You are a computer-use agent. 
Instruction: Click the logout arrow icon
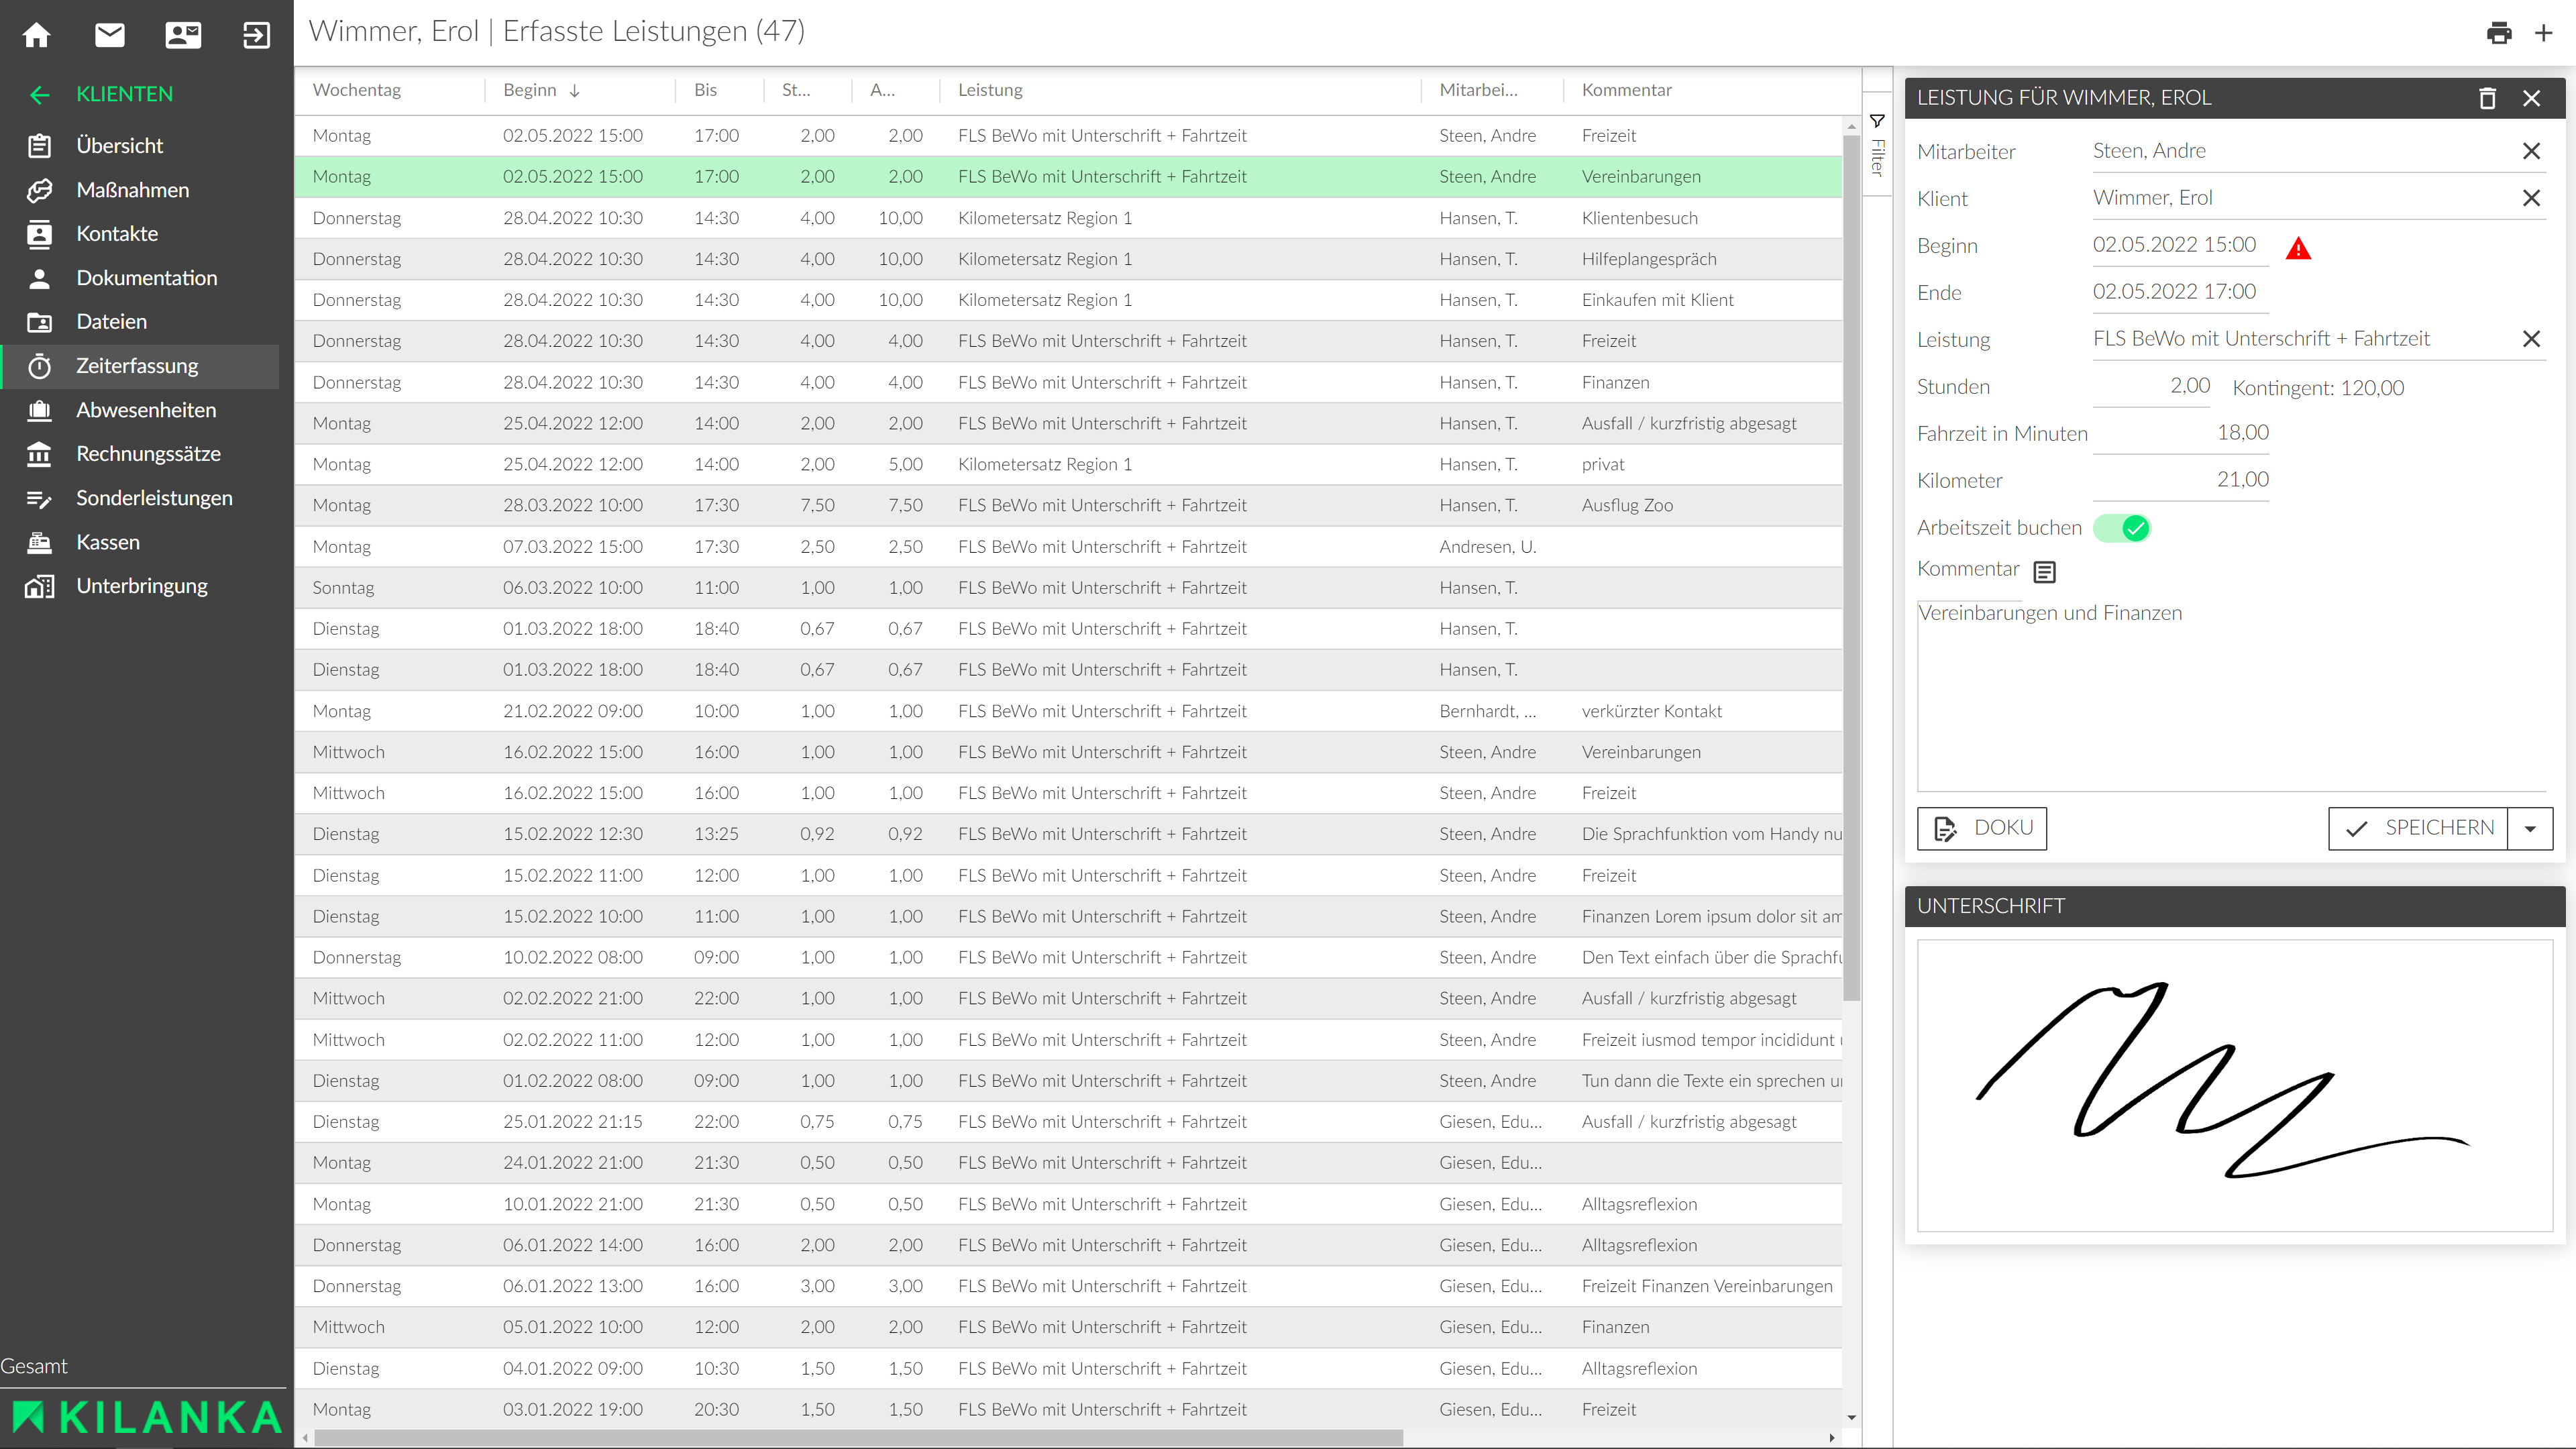pyautogui.click(x=256, y=35)
